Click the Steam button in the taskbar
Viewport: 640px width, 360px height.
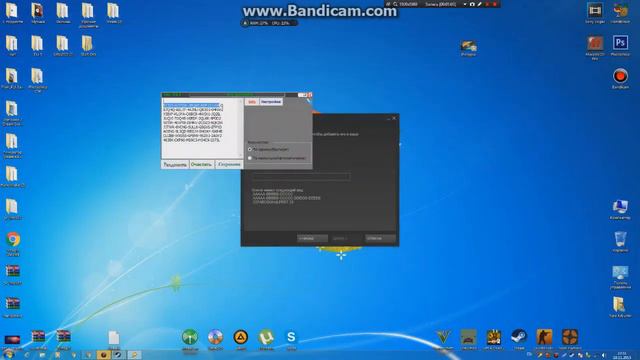coord(118,355)
